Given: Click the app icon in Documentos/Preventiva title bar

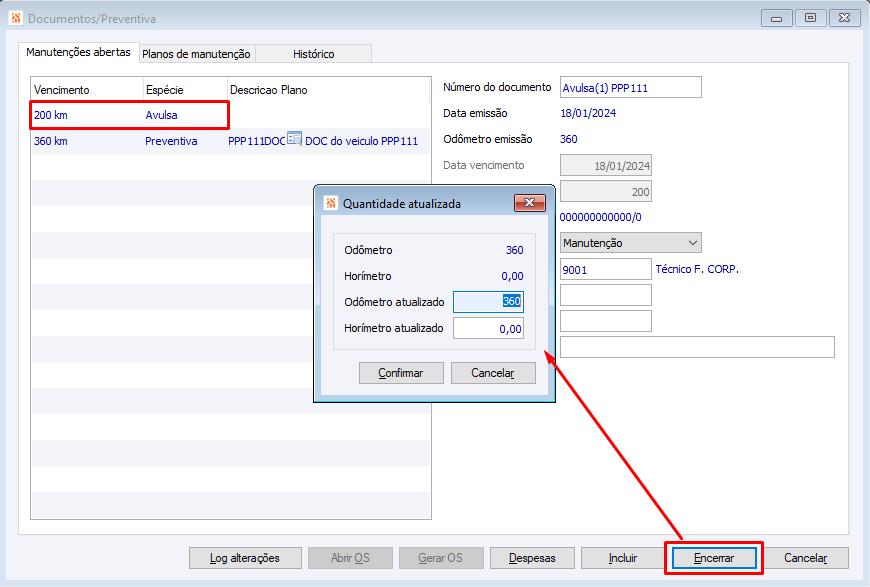Looking at the screenshot, I should (16, 18).
